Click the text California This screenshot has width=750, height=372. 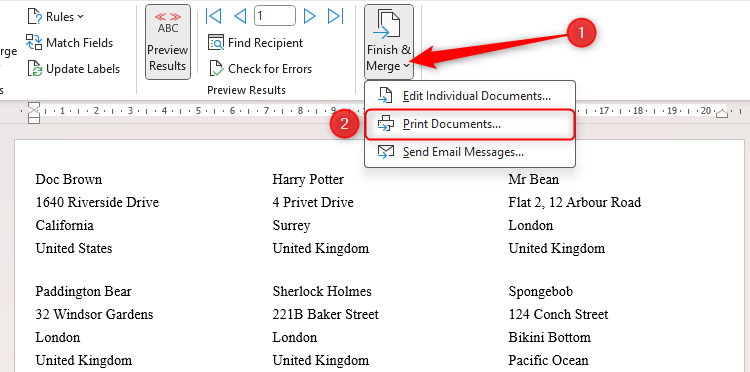click(x=65, y=225)
